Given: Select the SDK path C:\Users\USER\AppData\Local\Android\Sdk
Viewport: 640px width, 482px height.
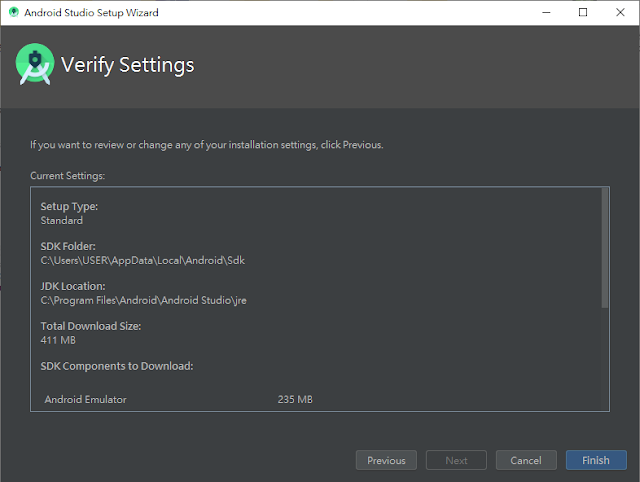Looking at the screenshot, I should pos(142,260).
